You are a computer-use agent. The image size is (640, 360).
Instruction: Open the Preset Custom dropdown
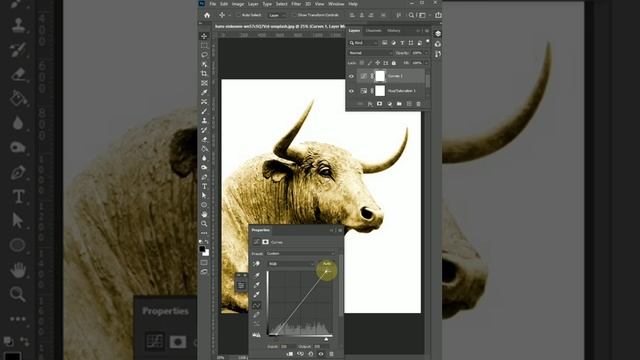[x=300, y=253]
